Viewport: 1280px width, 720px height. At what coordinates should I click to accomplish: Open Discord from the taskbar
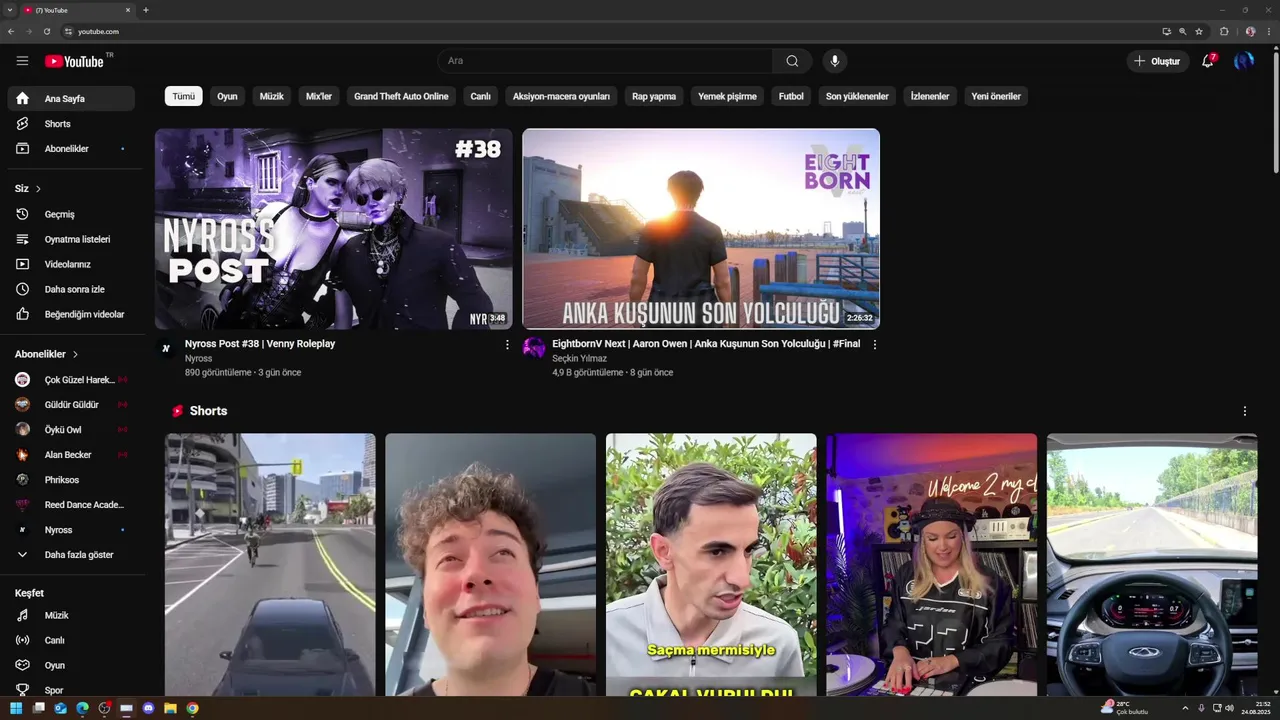(149, 708)
